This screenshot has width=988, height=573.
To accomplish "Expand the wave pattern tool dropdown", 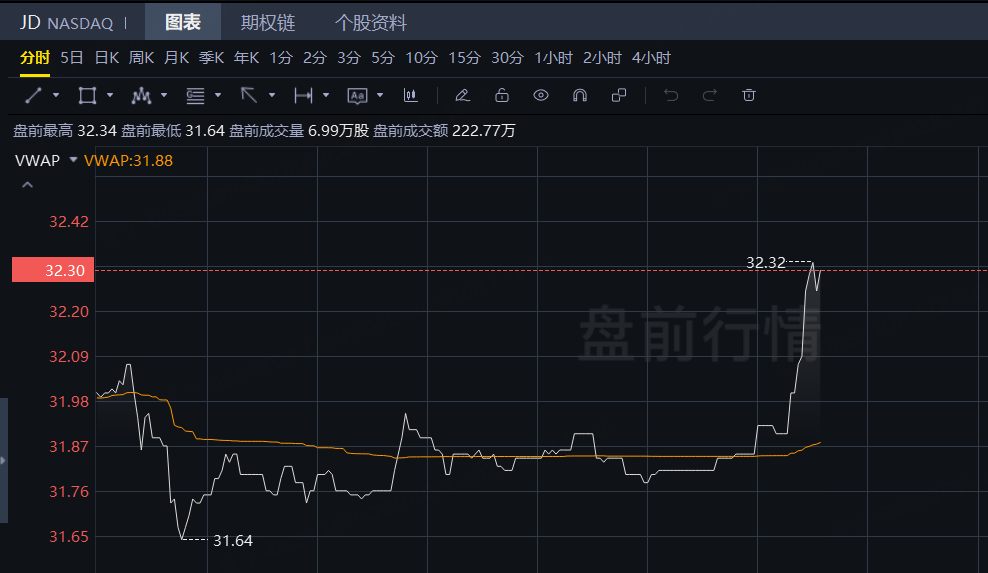I will [164, 95].
